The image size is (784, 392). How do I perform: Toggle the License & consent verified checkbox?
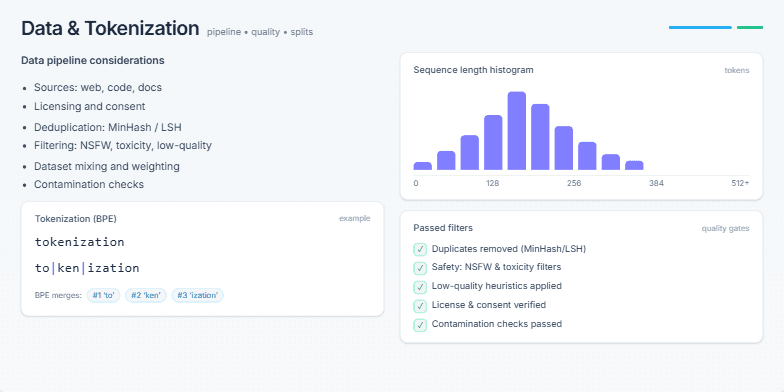point(420,306)
